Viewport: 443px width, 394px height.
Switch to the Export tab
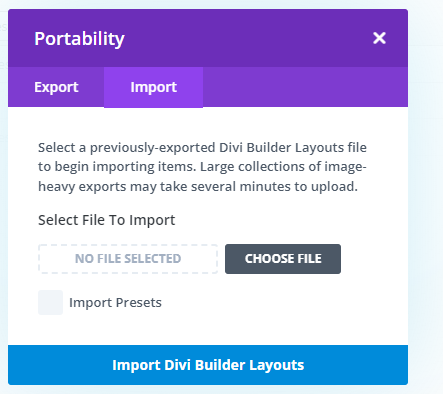pos(56,87)
